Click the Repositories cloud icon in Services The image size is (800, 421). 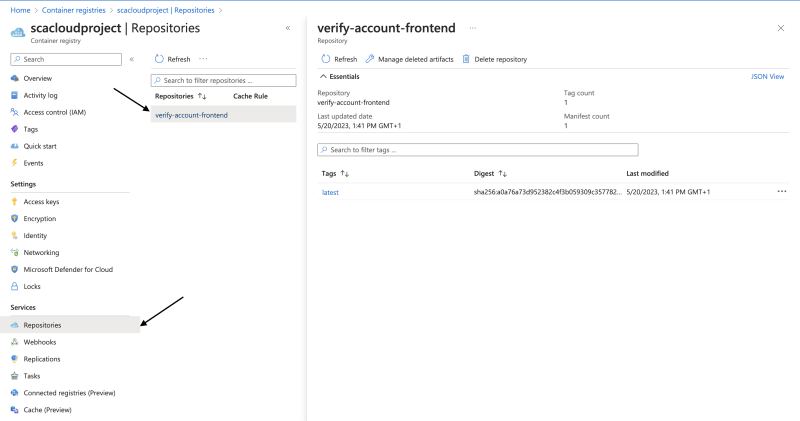(x=14, y=325)
